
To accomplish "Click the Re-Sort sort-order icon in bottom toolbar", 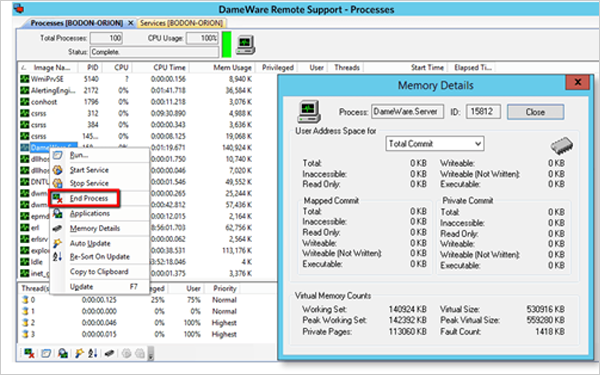I will (x=93, y=353).
